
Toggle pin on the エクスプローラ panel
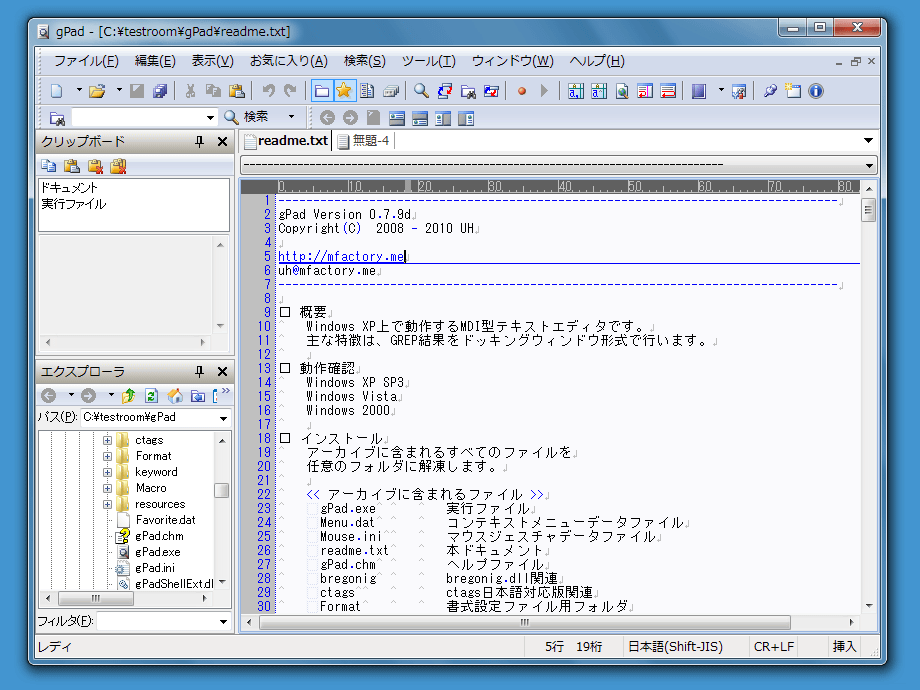pos(199,371)
